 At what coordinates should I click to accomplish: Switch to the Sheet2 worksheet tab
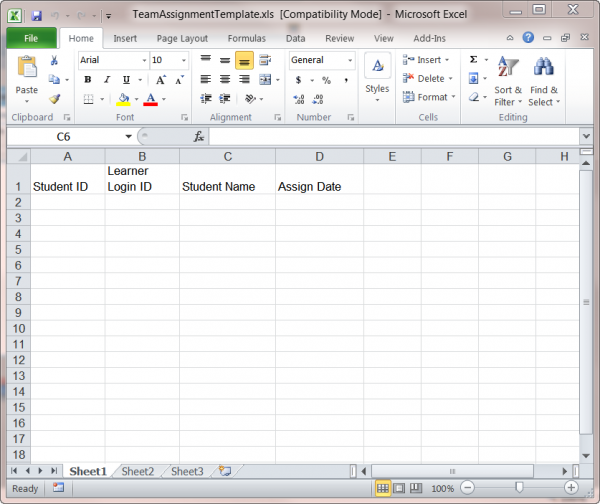138,471
